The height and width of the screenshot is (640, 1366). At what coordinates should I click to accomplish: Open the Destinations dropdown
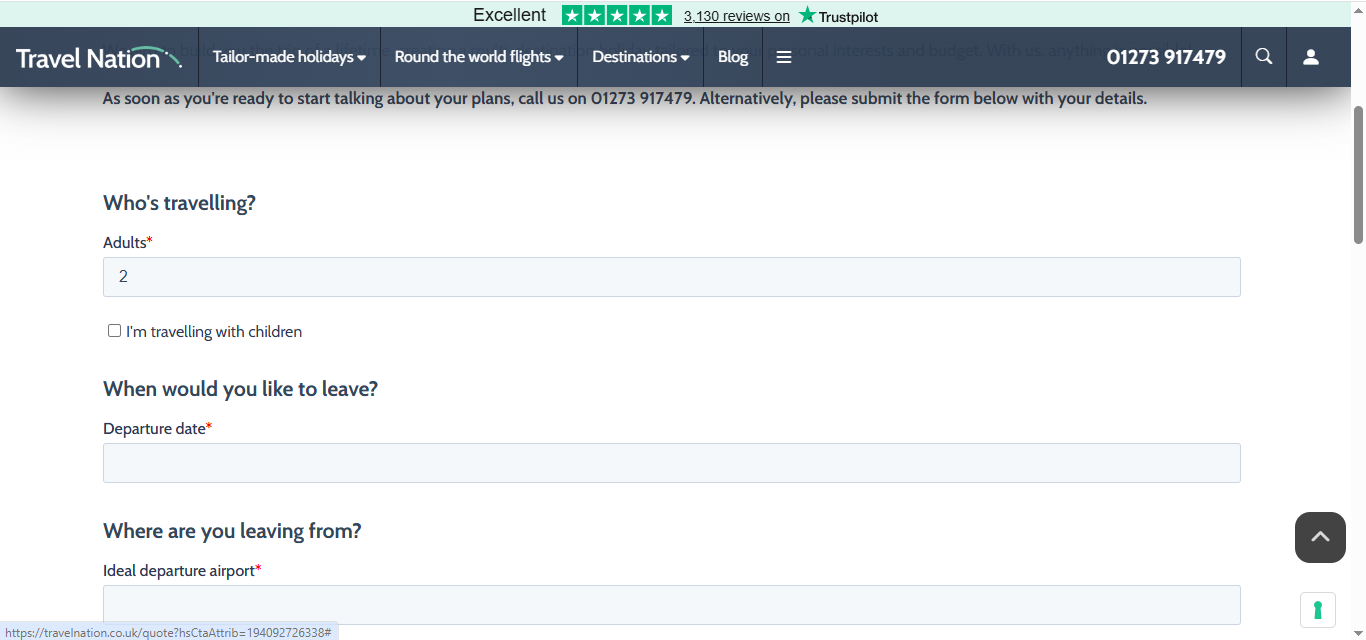[640, 57]
